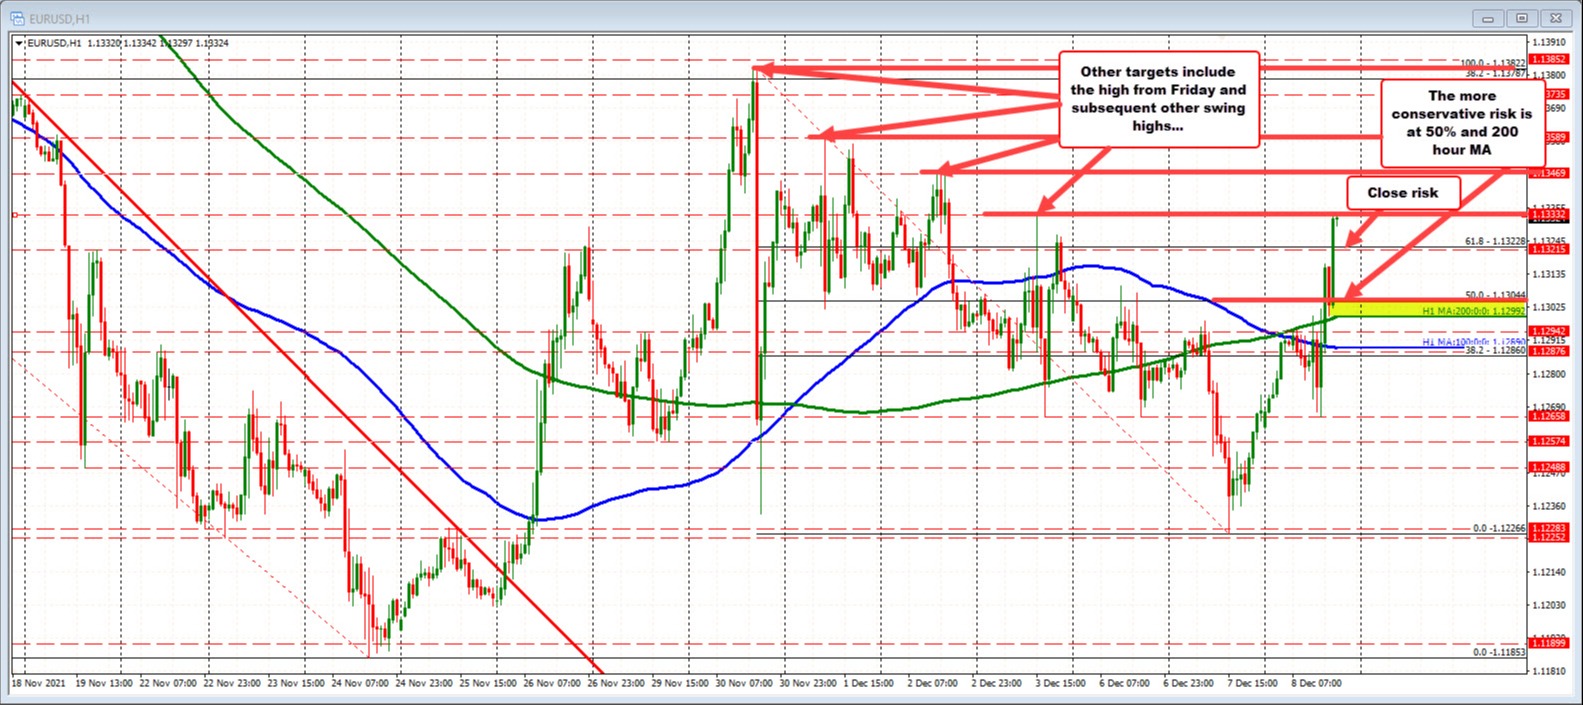The image size is (1583, 705).
Task: Click the EURUSD chart window icon
Action: coord(18,18)
